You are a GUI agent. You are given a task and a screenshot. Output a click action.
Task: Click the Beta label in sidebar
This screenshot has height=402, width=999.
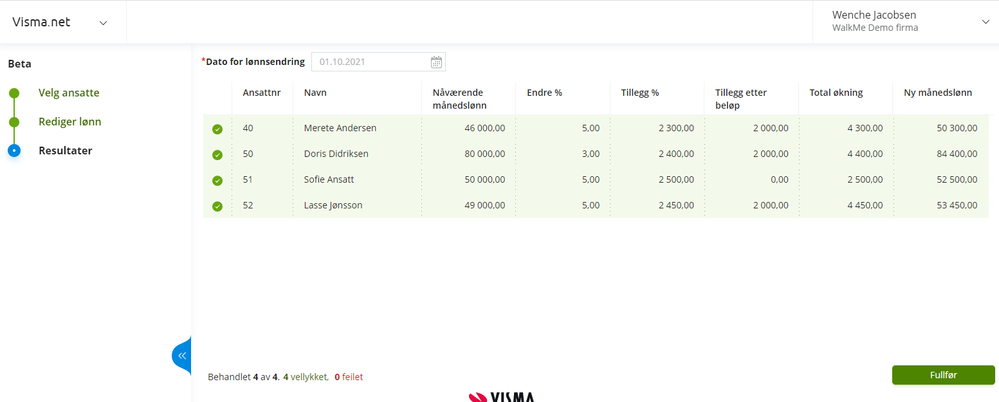coord(20,64)
